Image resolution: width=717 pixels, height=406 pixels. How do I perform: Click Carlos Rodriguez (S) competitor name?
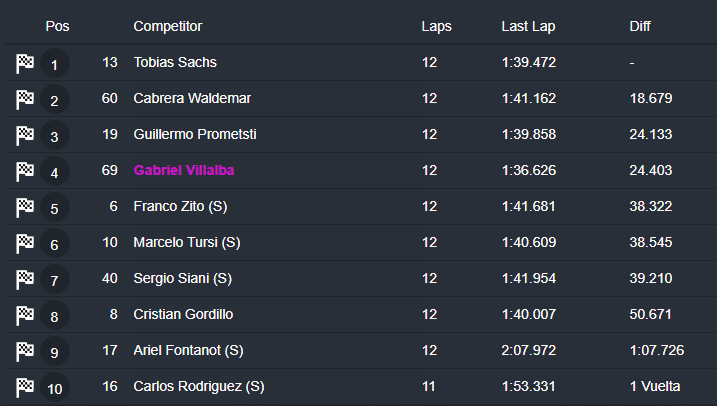coord(199,386)
